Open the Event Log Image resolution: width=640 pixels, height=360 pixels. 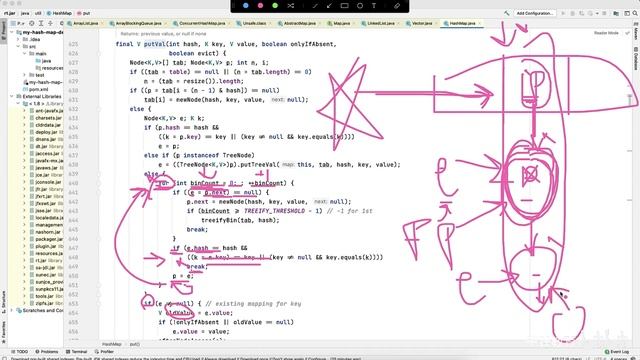tap(617, 351)
